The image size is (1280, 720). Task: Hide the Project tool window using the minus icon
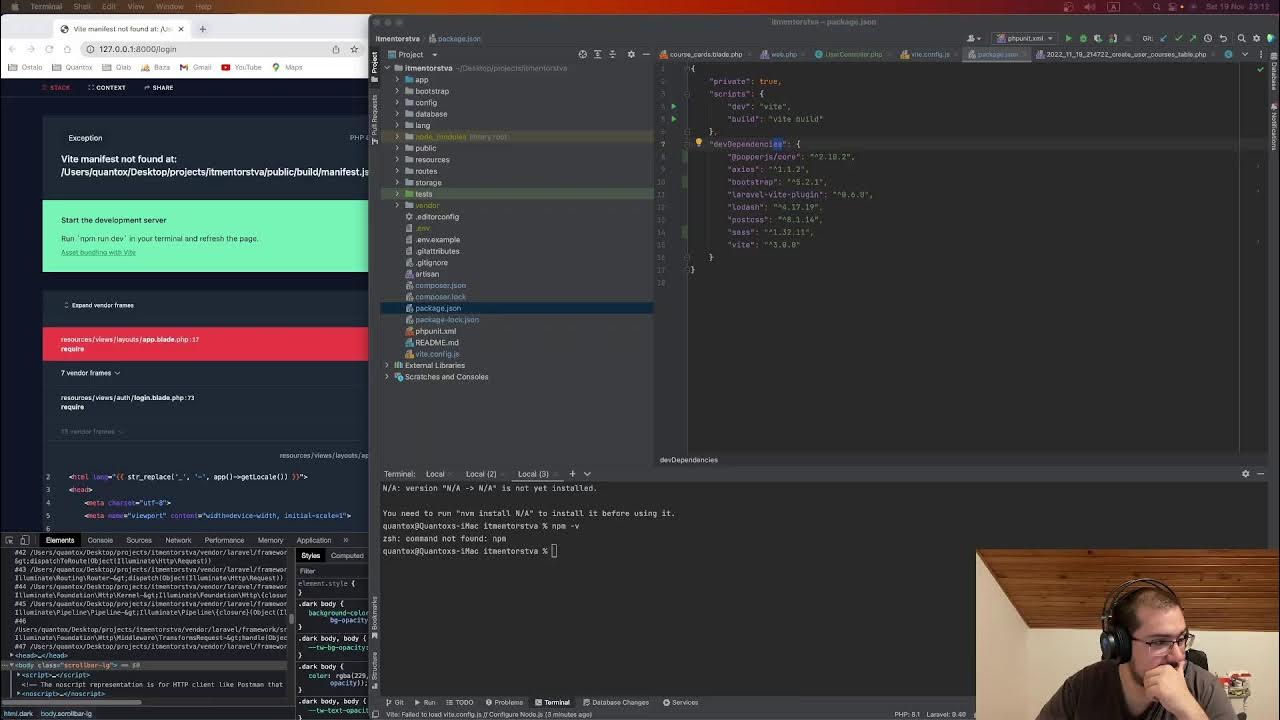tap(646, 54)
